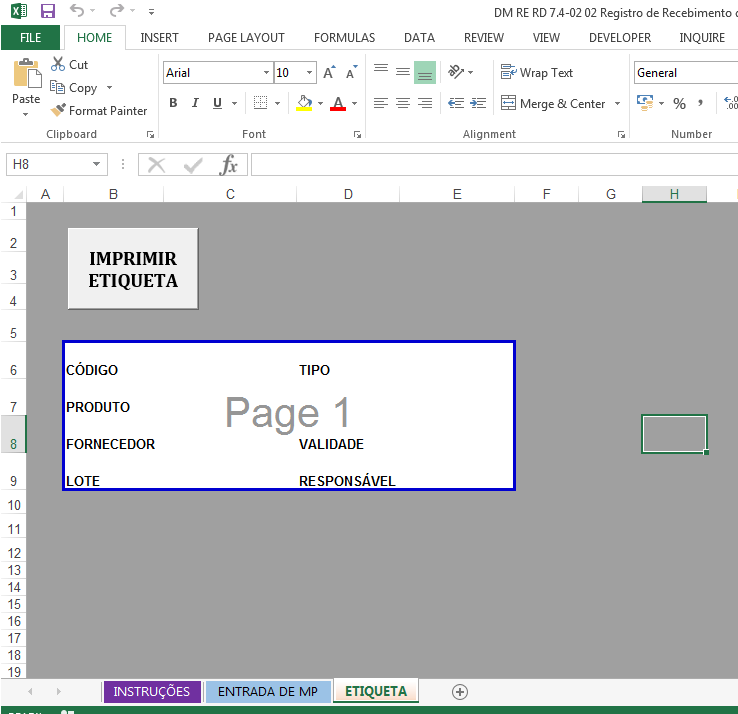Click Insert Function fx icon
The width and height of the screenshot is (738, 714).
[x=229, y=165]
